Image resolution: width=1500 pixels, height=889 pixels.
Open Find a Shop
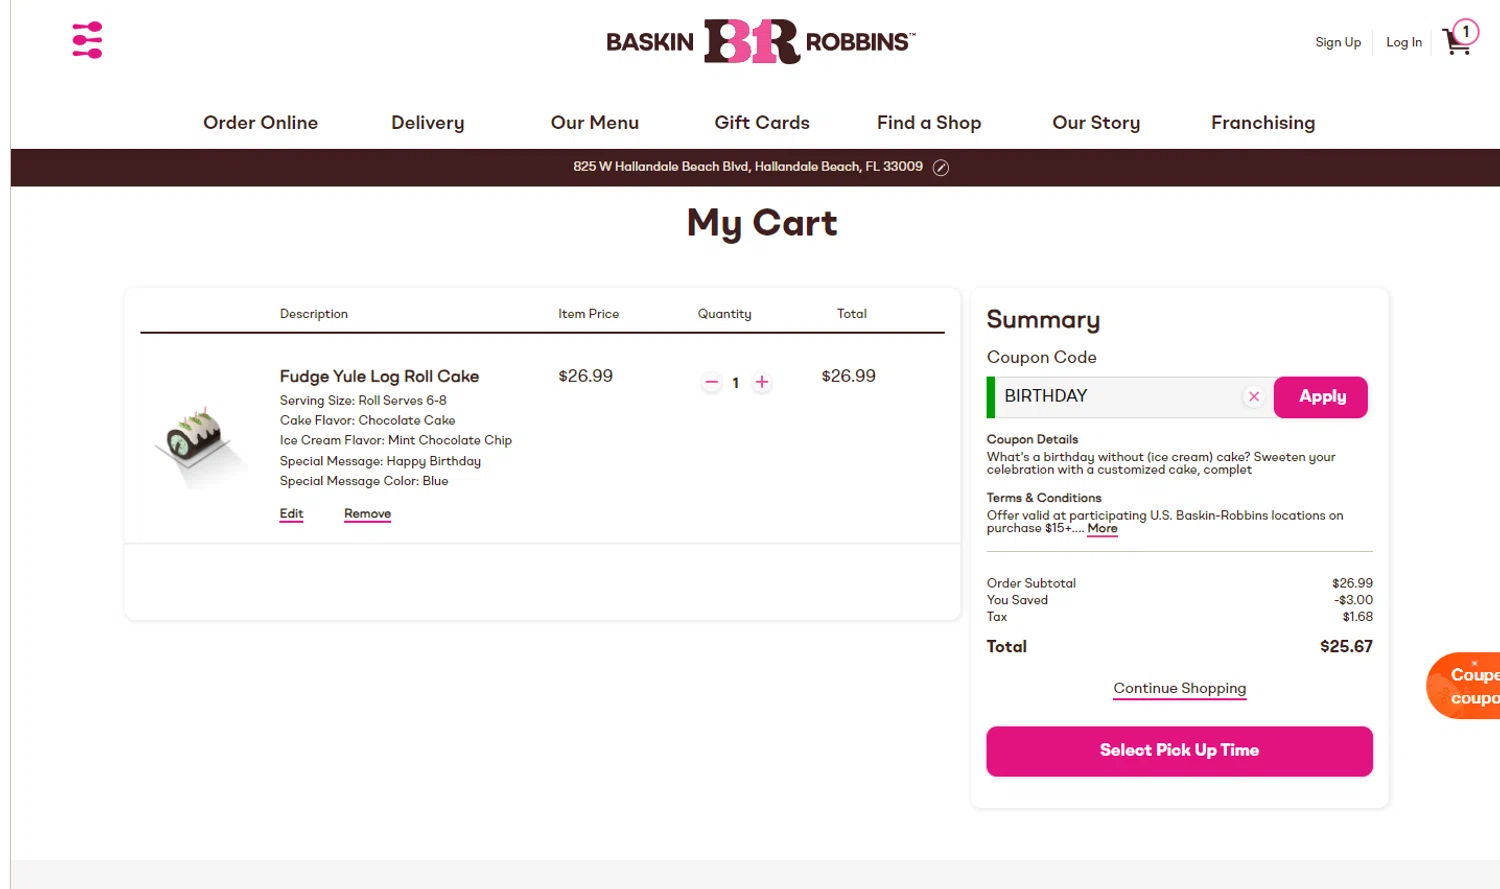[929, 123]
